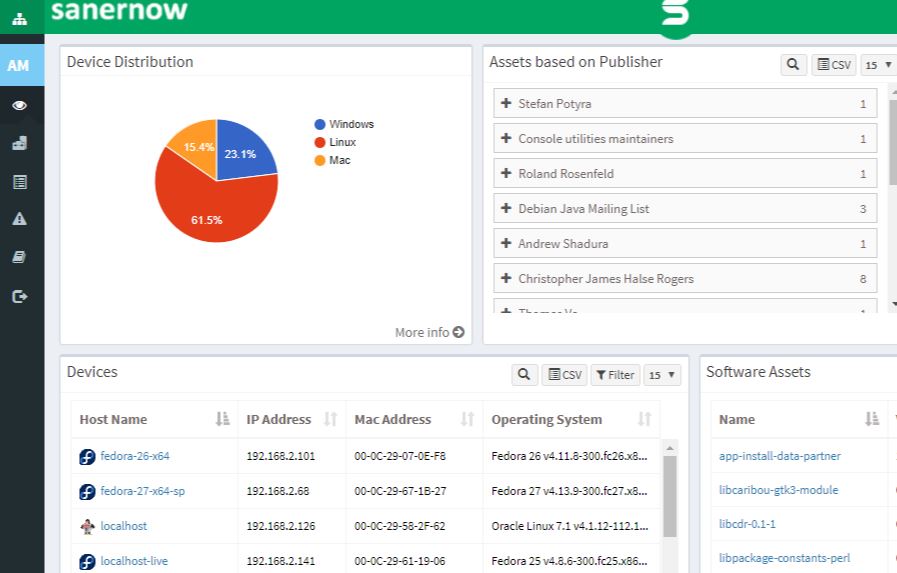Click Fedora icon beside localhost-live
The image size is (897, 573).
pyautogui.click(x=87, y=562)
